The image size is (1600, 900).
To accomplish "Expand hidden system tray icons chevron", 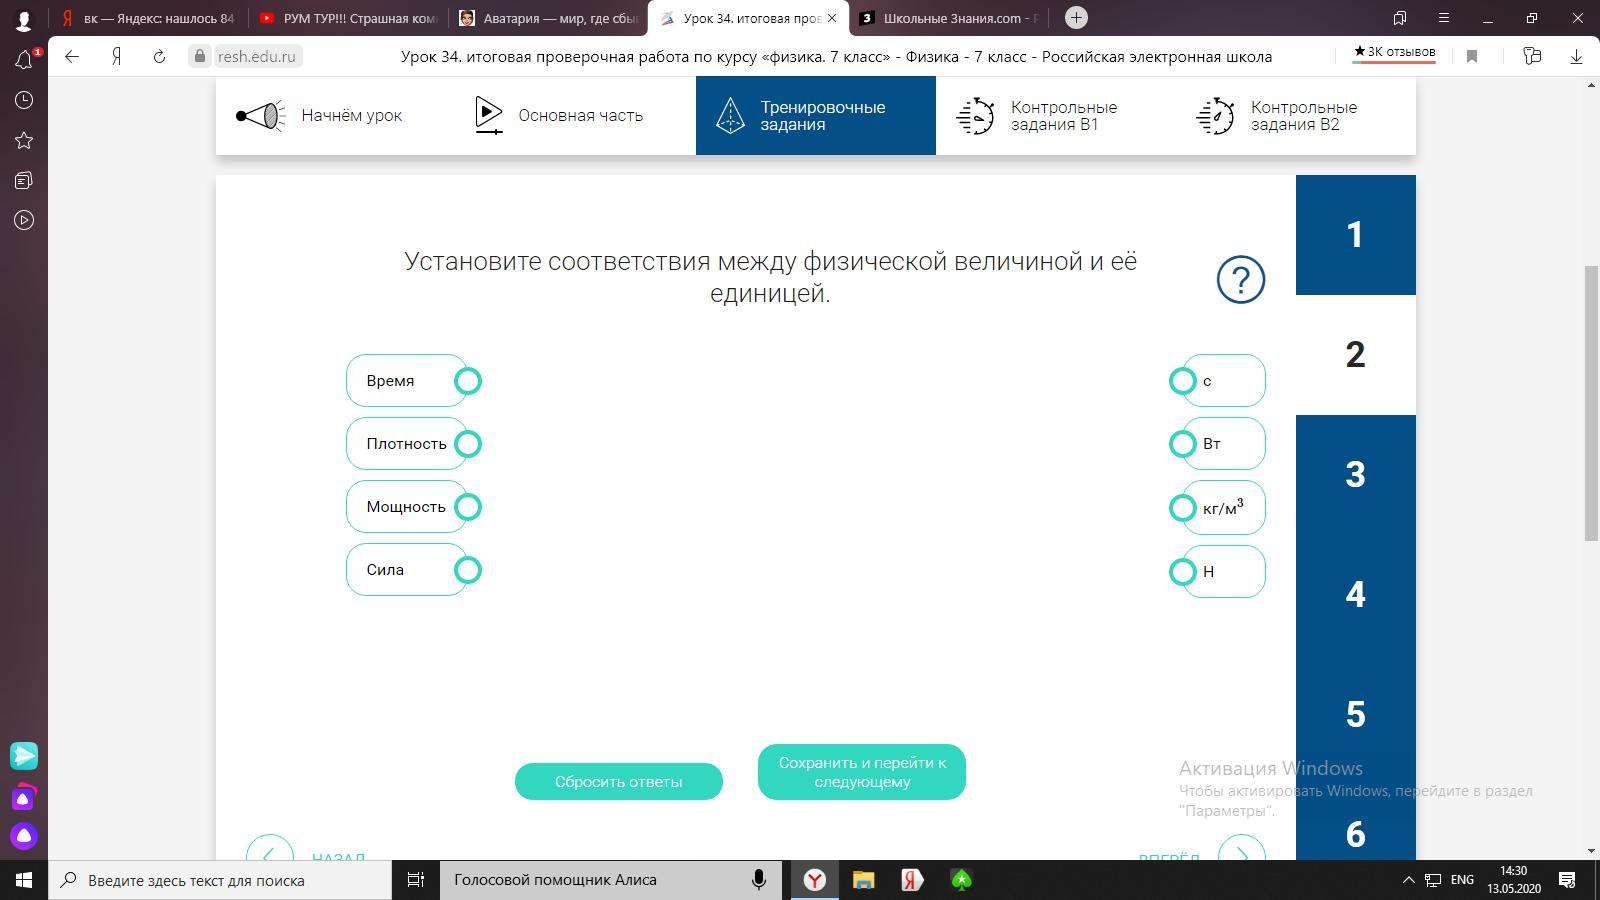I will [1408, 880].
